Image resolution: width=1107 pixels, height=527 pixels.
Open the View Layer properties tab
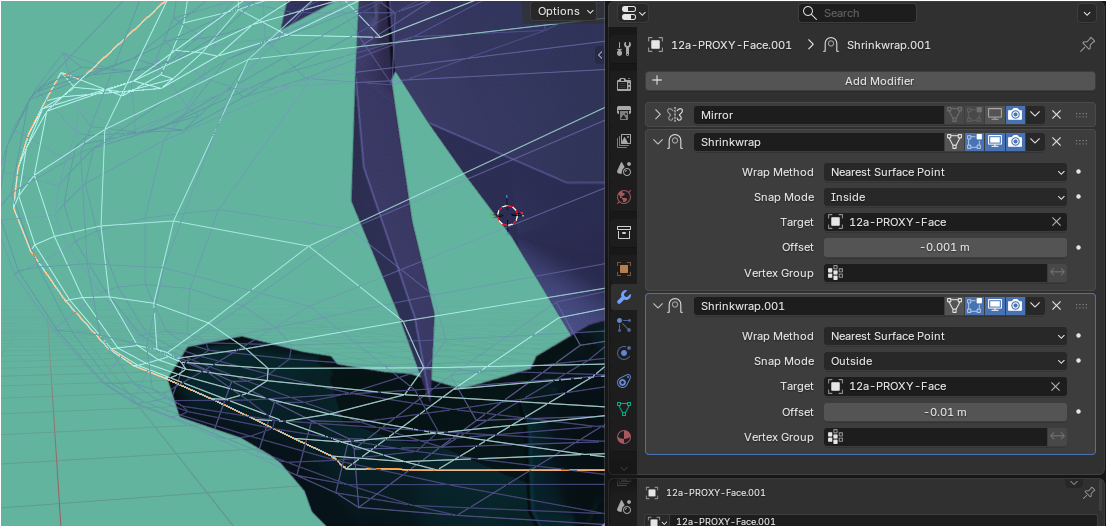[x=624, y=141]
